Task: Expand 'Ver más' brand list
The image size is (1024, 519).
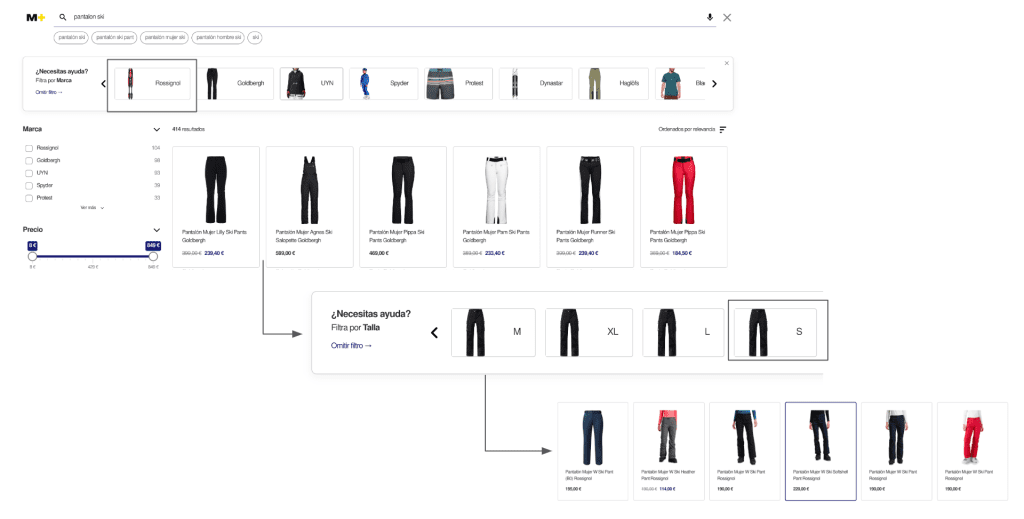Action: 92,208
